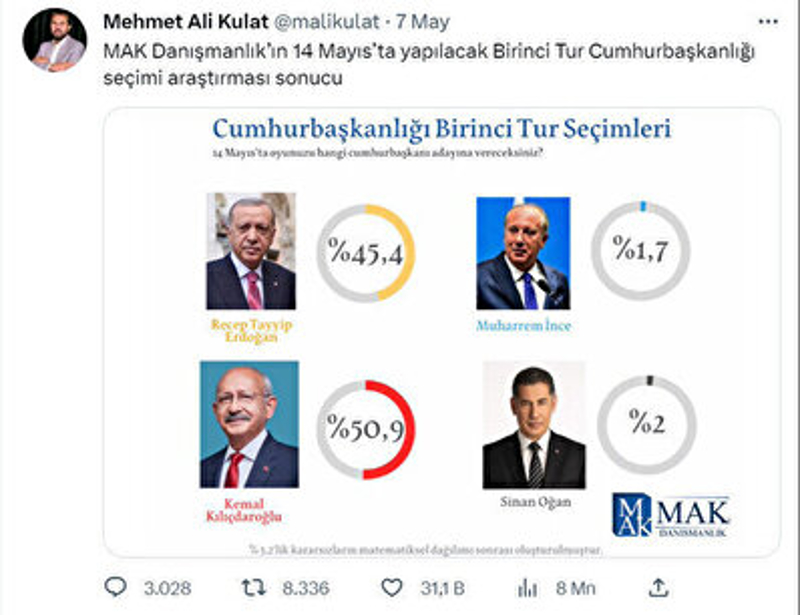The image size is (800, 615).
Task: Click Kılıçdaroğlu's photo in the poll image
Action: (x=249, y=425)
